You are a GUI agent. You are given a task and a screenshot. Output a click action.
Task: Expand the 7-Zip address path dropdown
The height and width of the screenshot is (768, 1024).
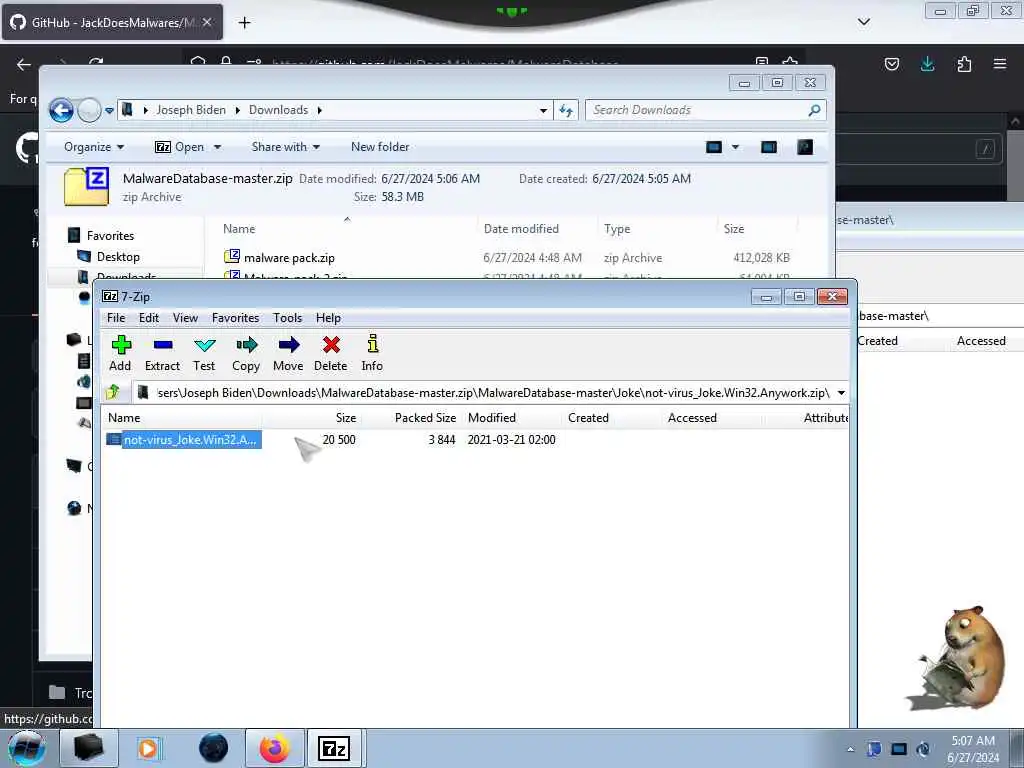coord(841,392)
